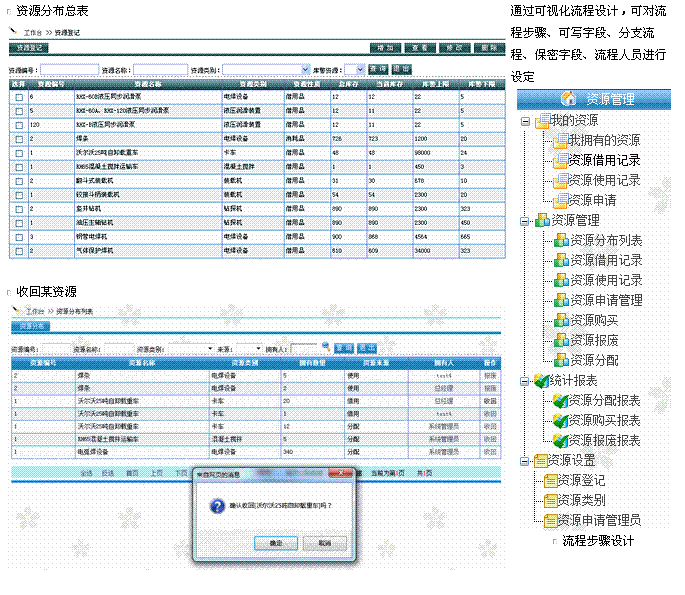Screen dimensions: 685x595
Task: Click the 首页 link in the pagination bar
Action: [132, 473]
